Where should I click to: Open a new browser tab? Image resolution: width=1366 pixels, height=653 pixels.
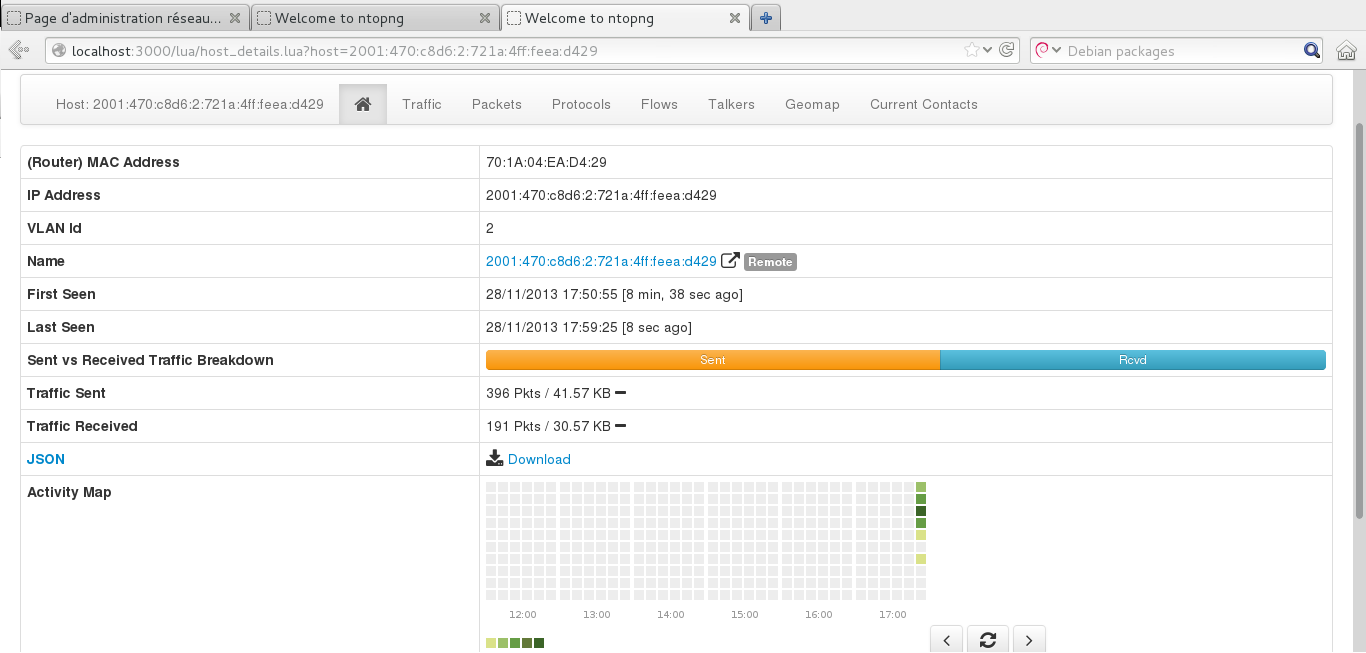pos(766,18)
